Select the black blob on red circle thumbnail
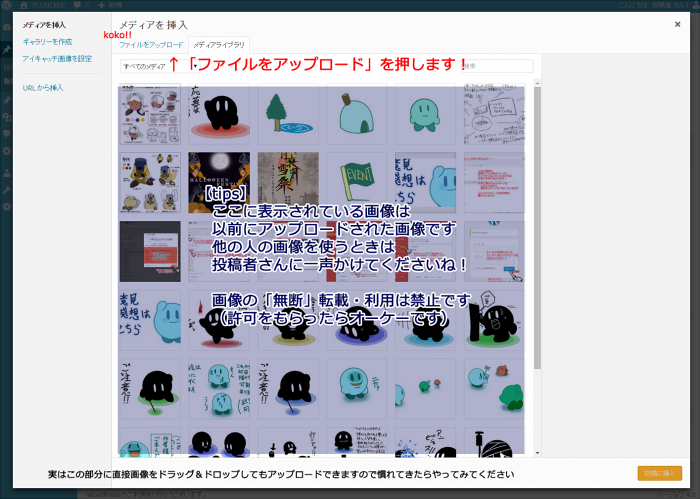Image resolution: width=700 pixels, height=499 pixels. (x=219, y=113)
